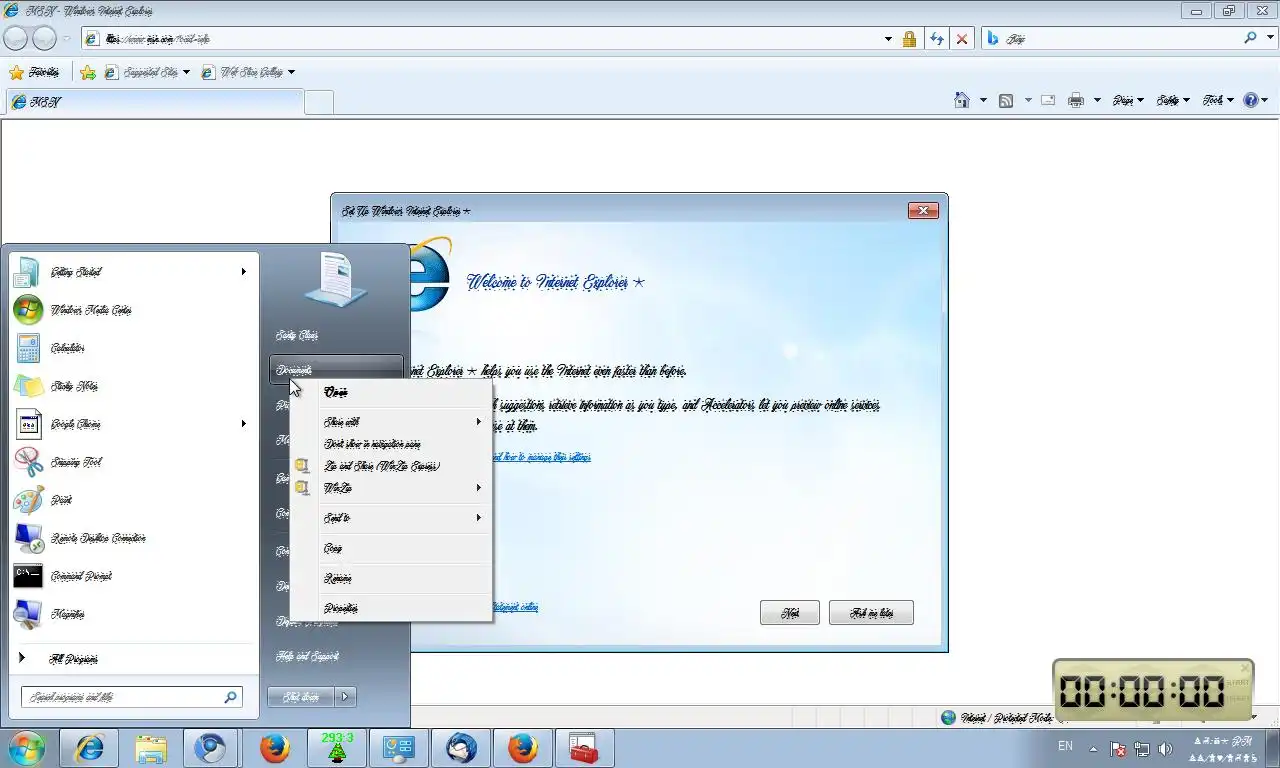Open the Christmas tree app on taskbar
The image size is (1280, 768).
(x=337, y=748)
